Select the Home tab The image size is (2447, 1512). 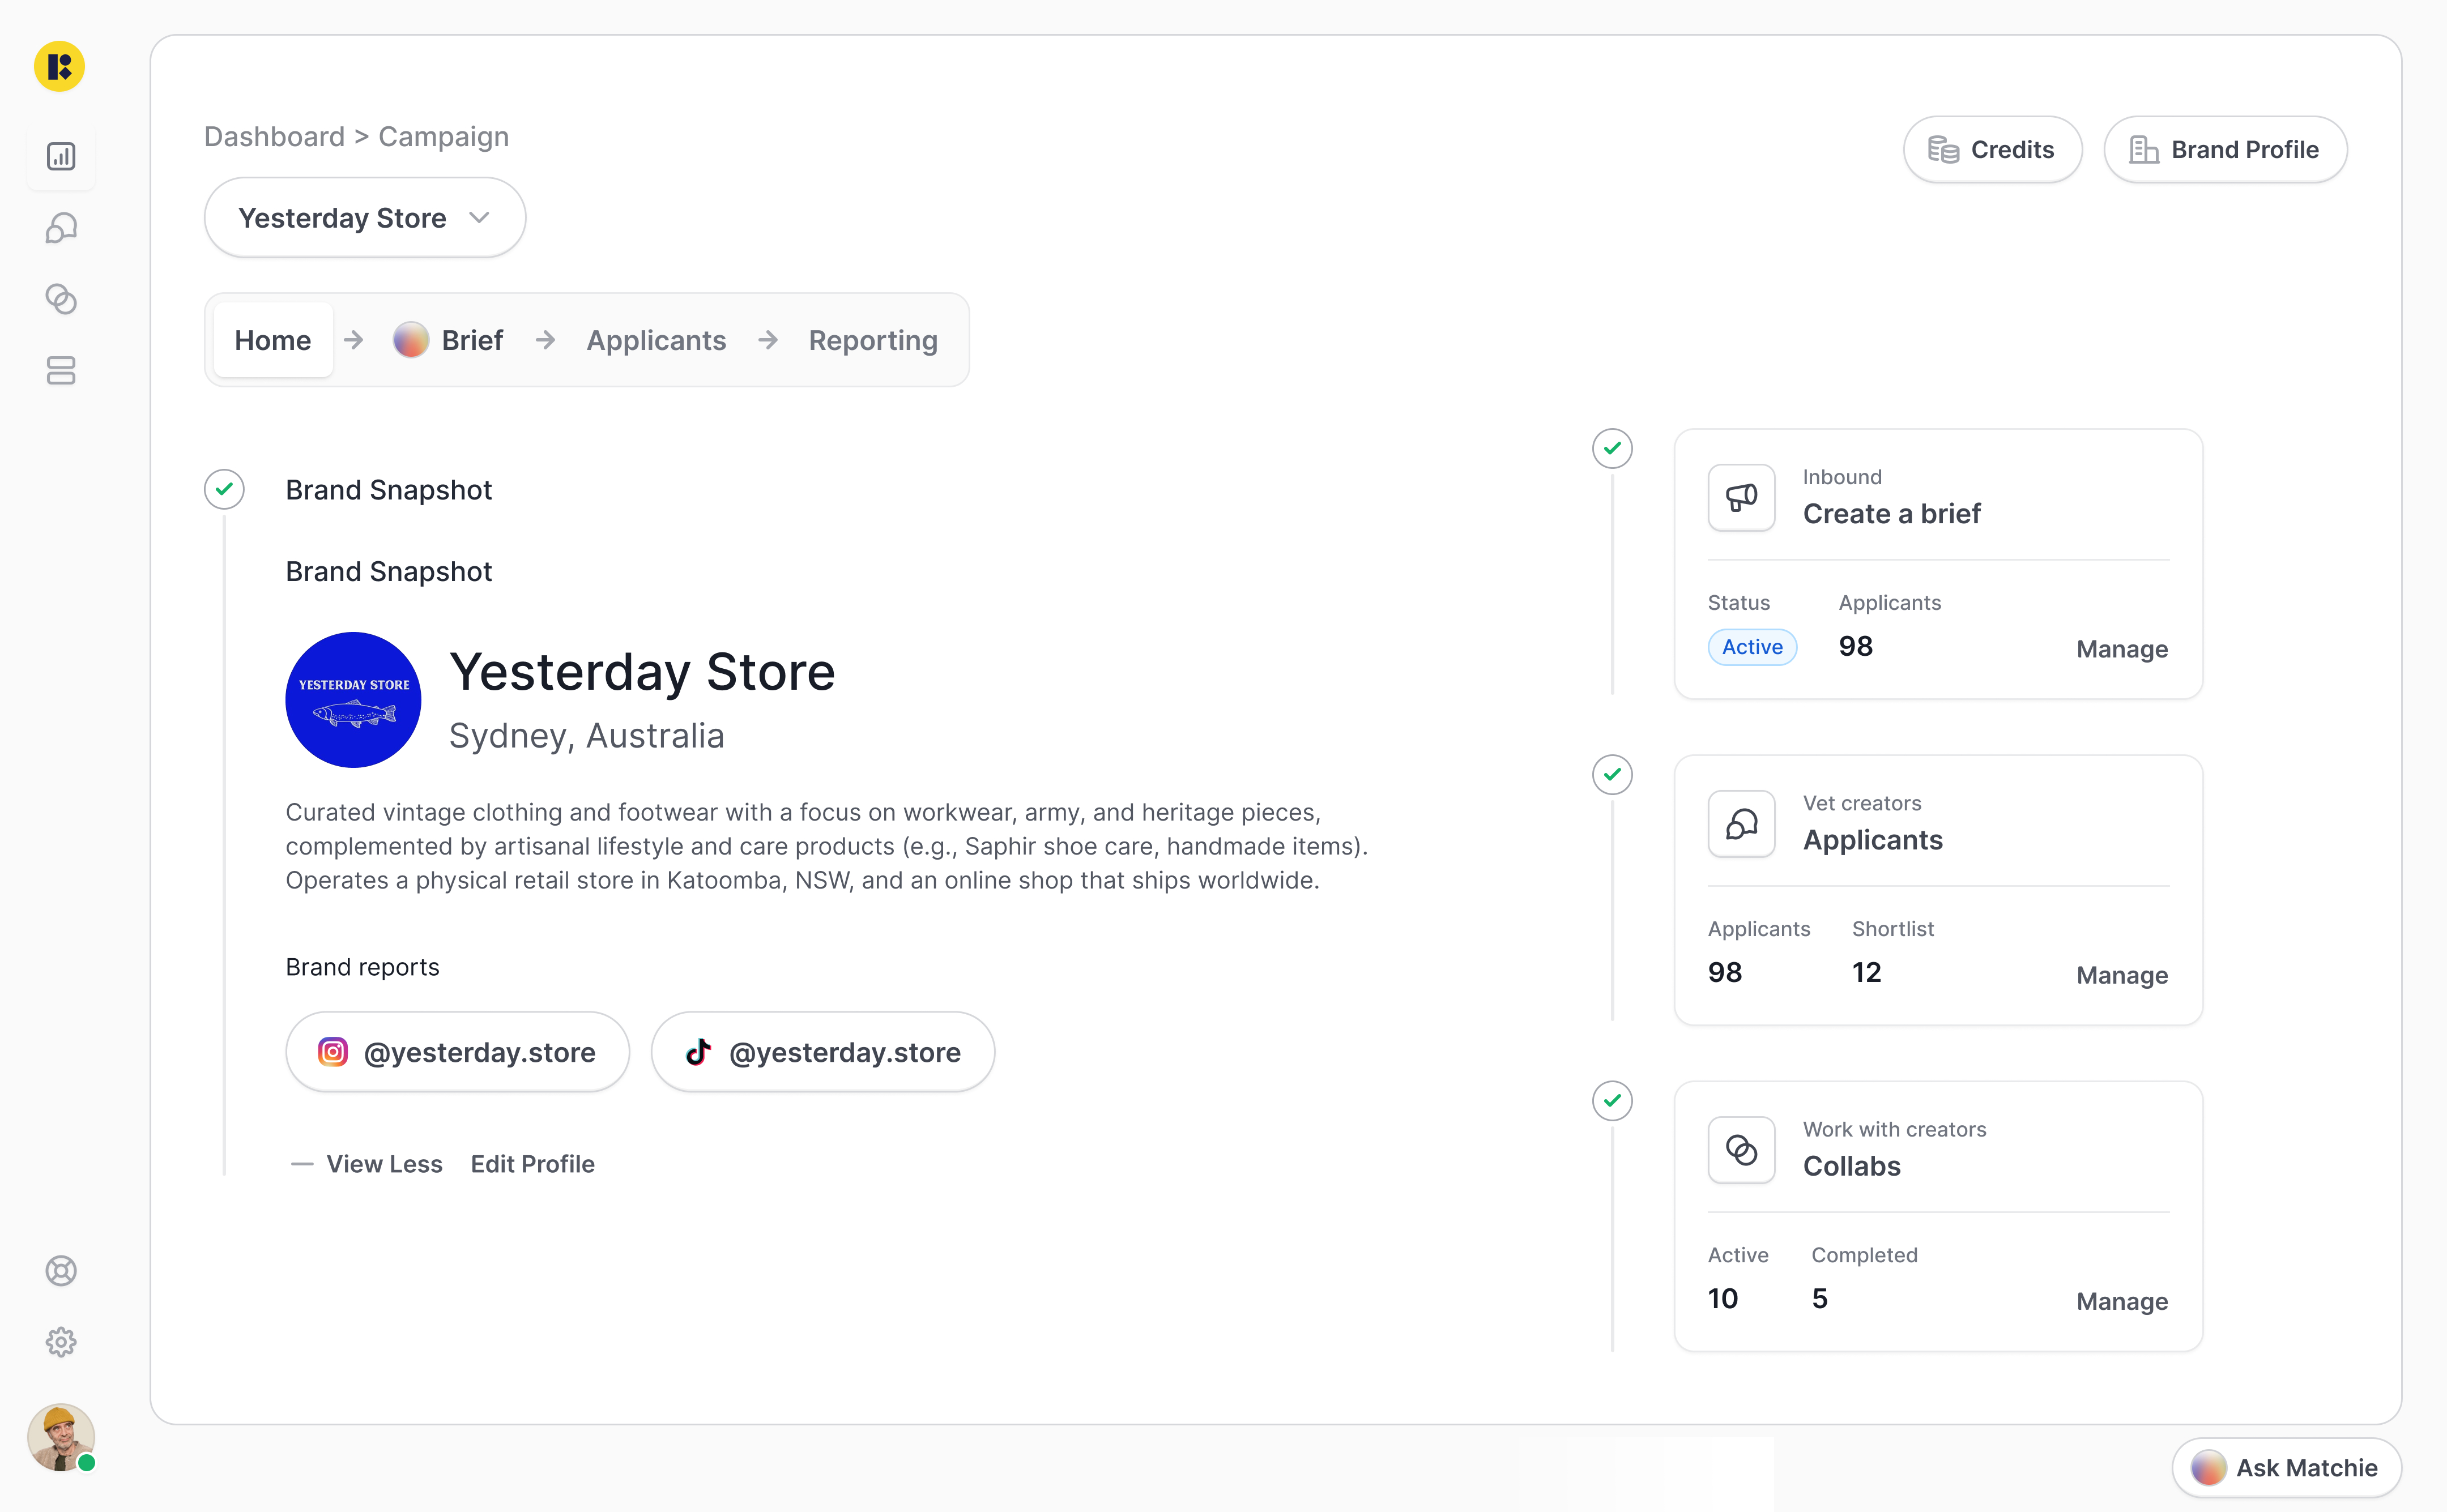point(273,340)
